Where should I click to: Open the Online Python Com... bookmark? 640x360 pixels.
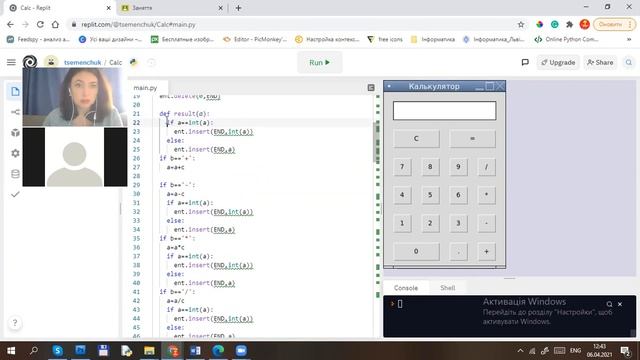coord(567,39)
